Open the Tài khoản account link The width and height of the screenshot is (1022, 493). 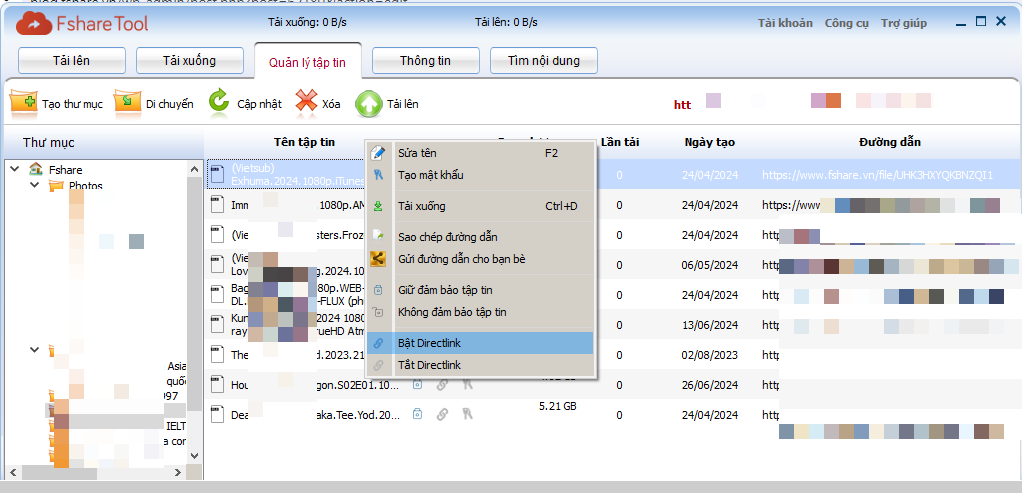[x=785, y=23]
